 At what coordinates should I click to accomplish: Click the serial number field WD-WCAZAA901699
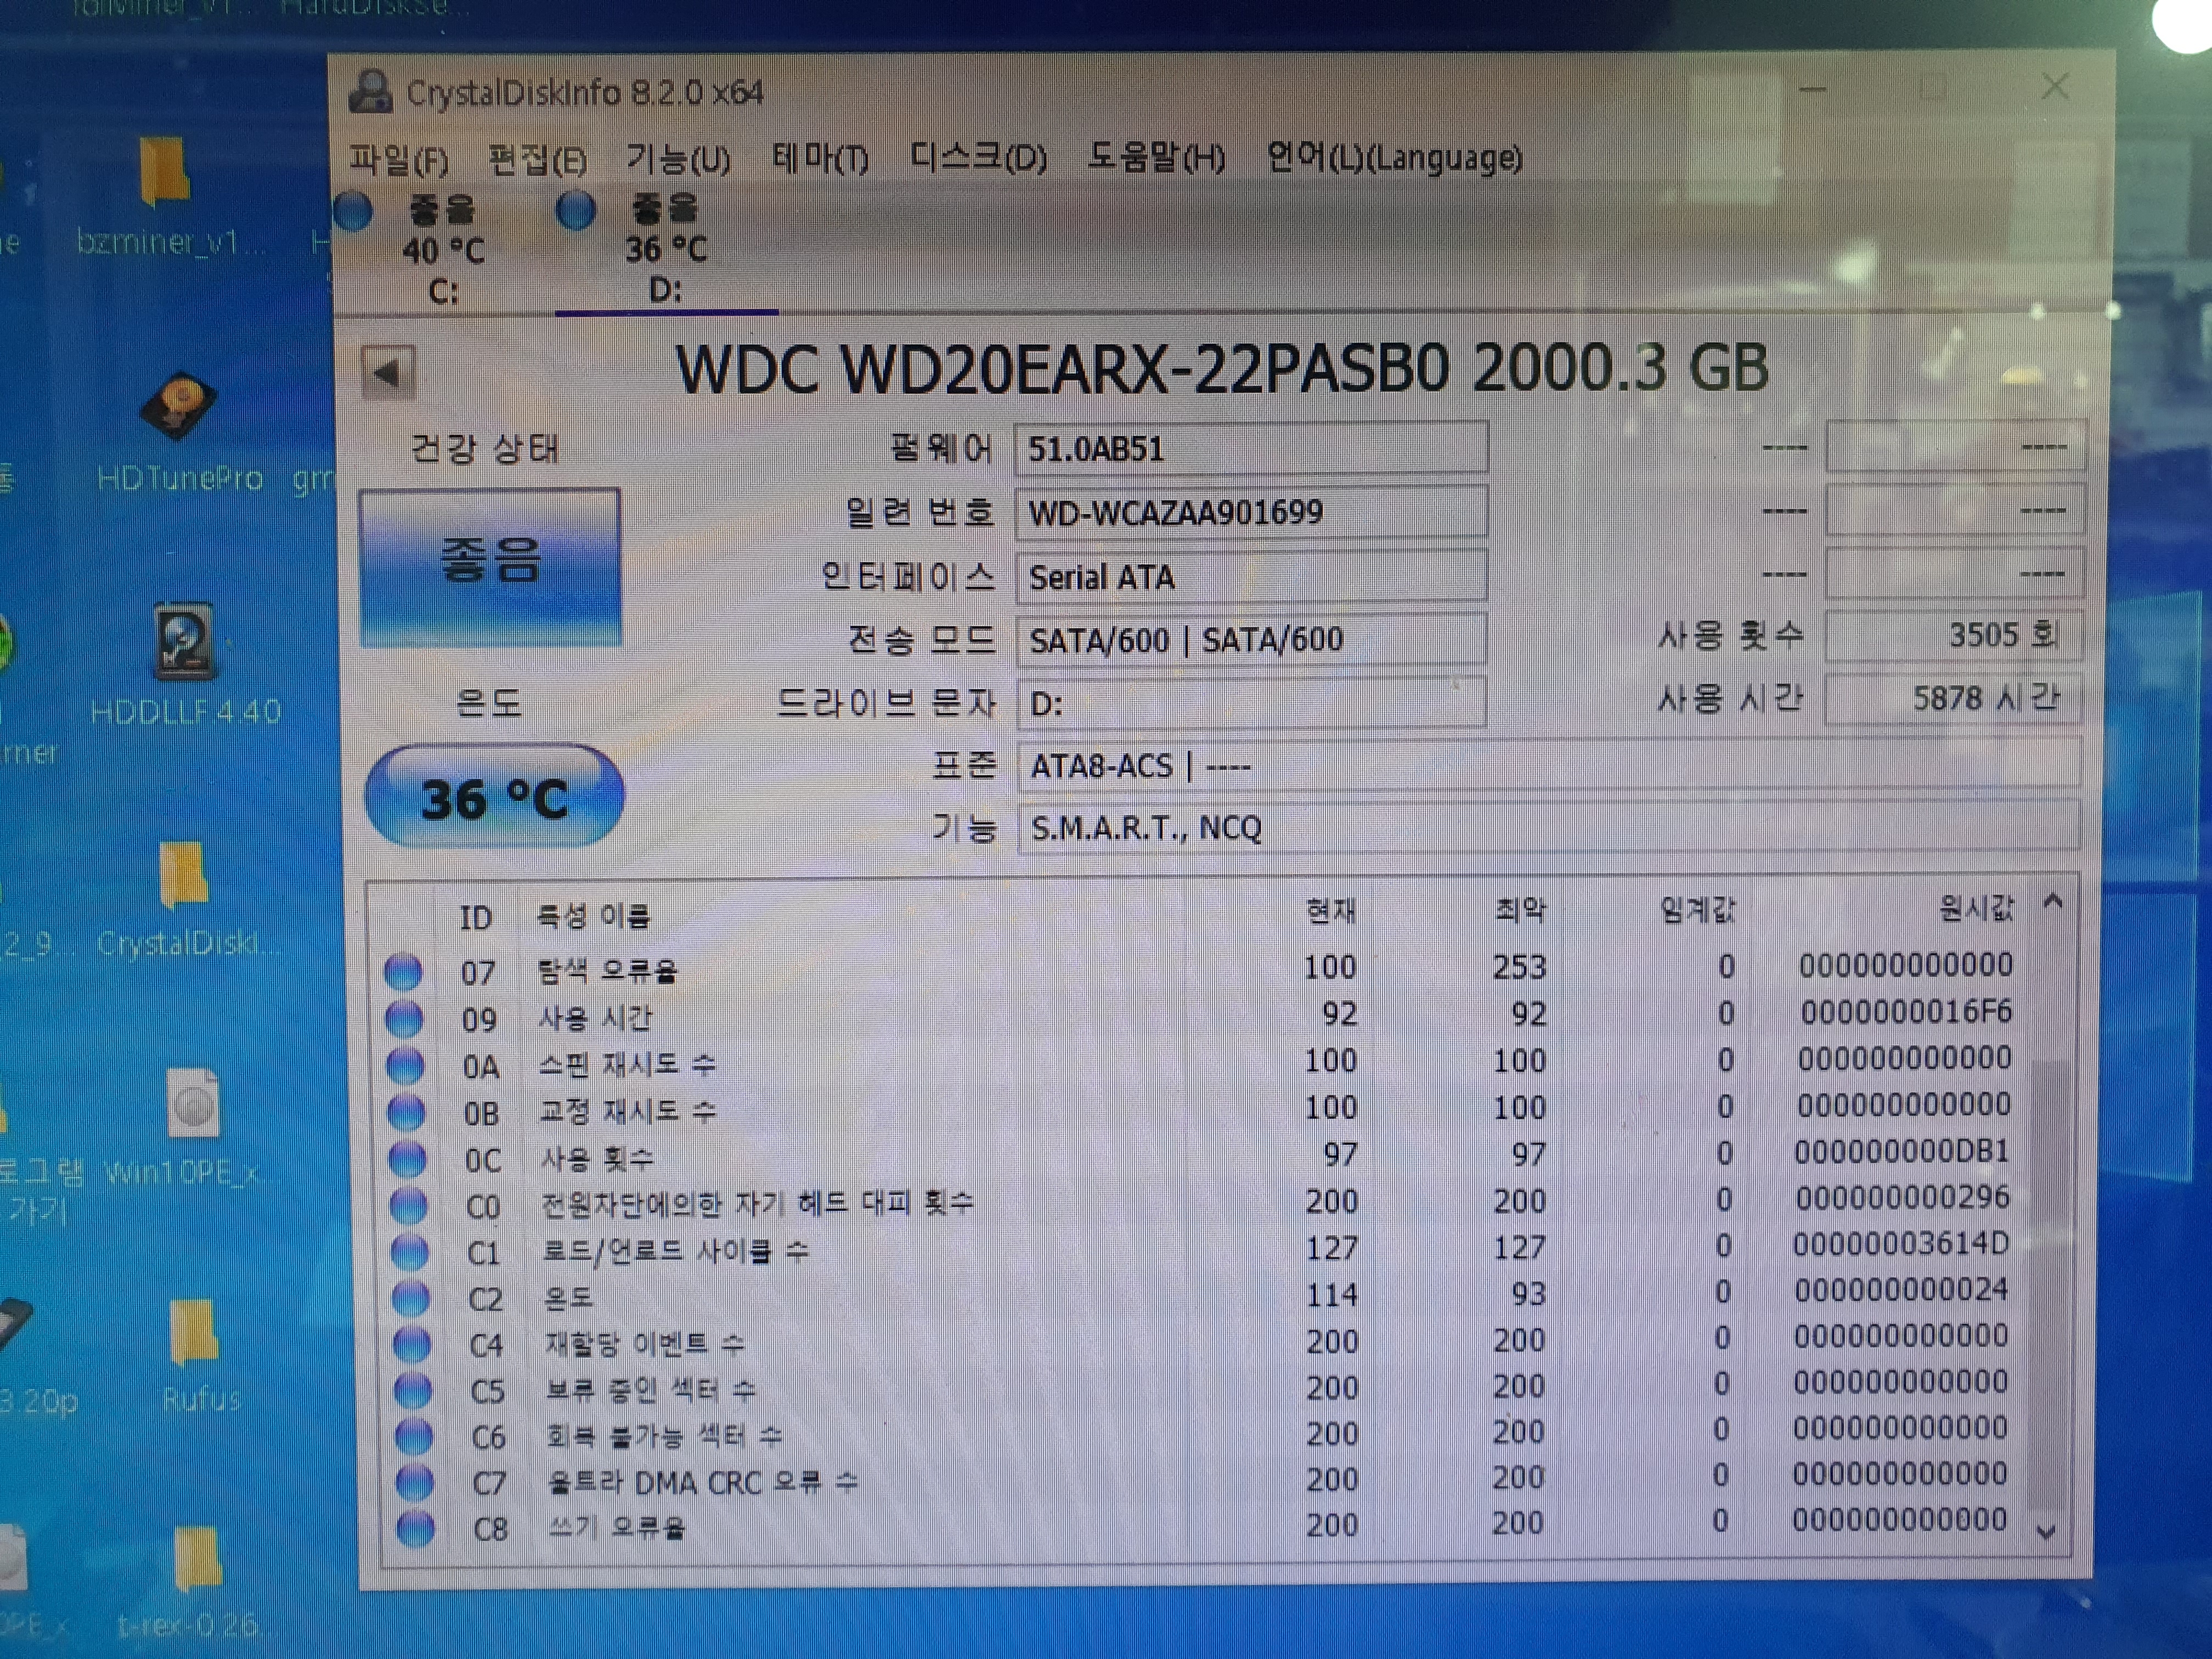pos(1251,513)
